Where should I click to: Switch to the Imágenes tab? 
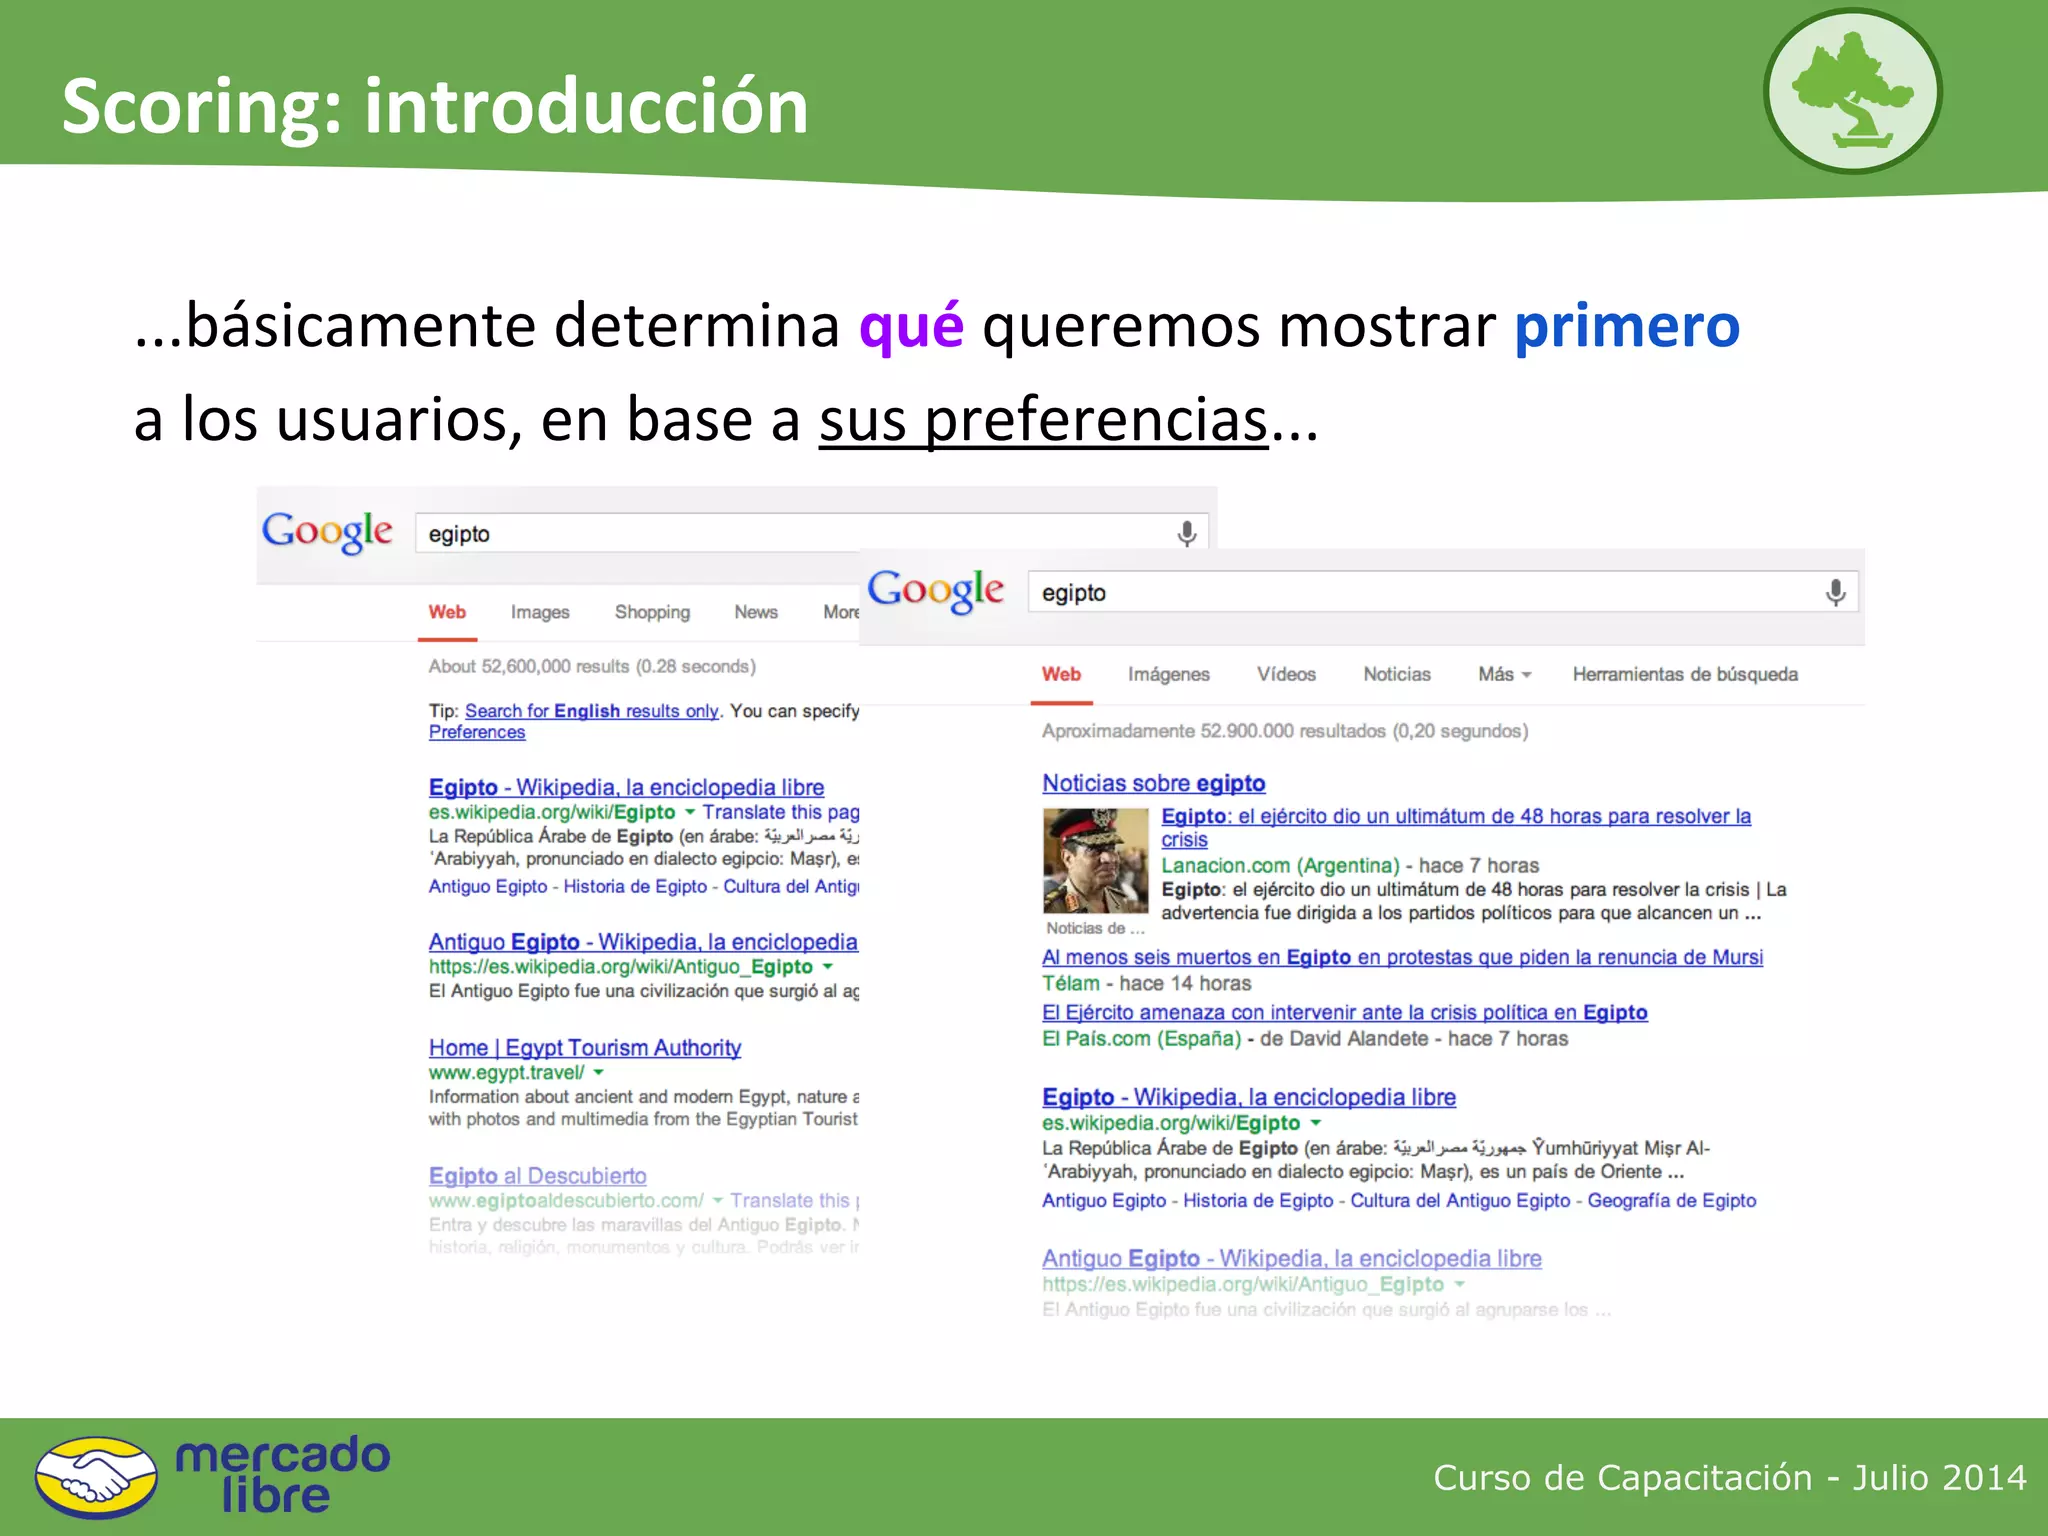pos(1169,675)
